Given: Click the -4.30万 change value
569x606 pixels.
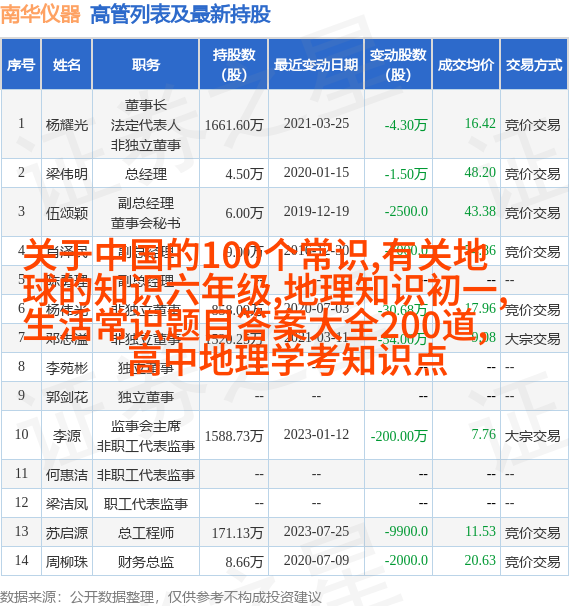Looking at the screenshot, I should point(406,125).
